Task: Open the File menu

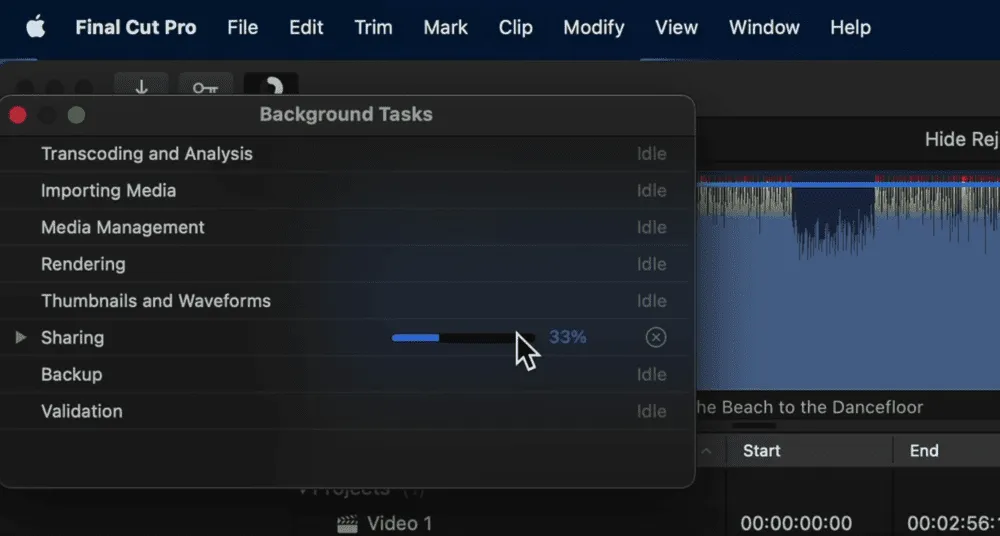Action: pyautogui.click(x=242, y=27)
